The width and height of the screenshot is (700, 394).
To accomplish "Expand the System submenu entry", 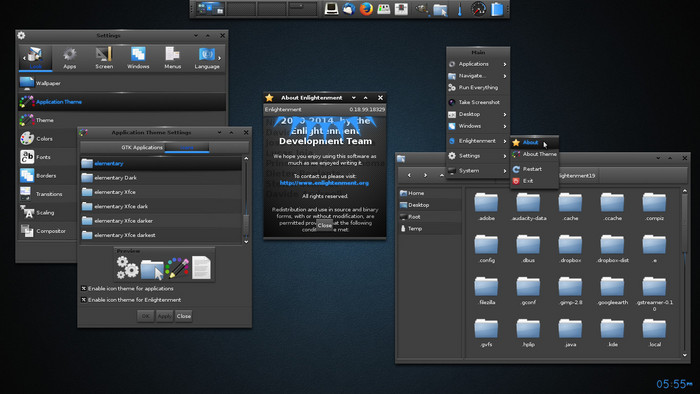I will [x=478, y=171].
